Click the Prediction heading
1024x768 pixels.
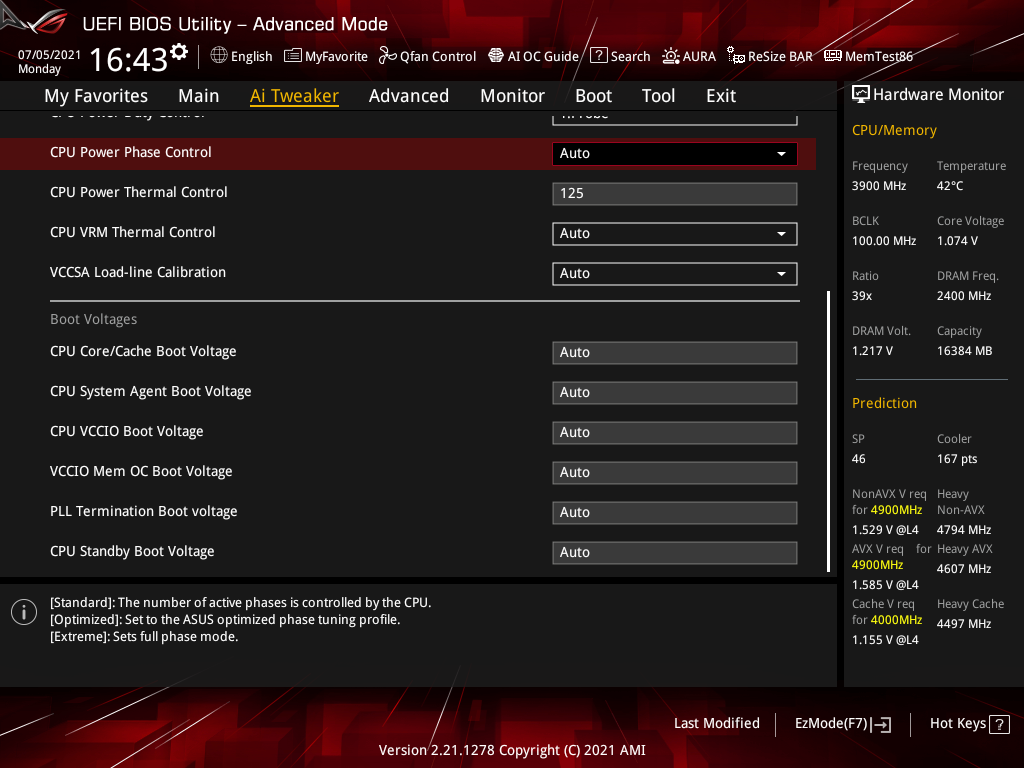(884, 404)
